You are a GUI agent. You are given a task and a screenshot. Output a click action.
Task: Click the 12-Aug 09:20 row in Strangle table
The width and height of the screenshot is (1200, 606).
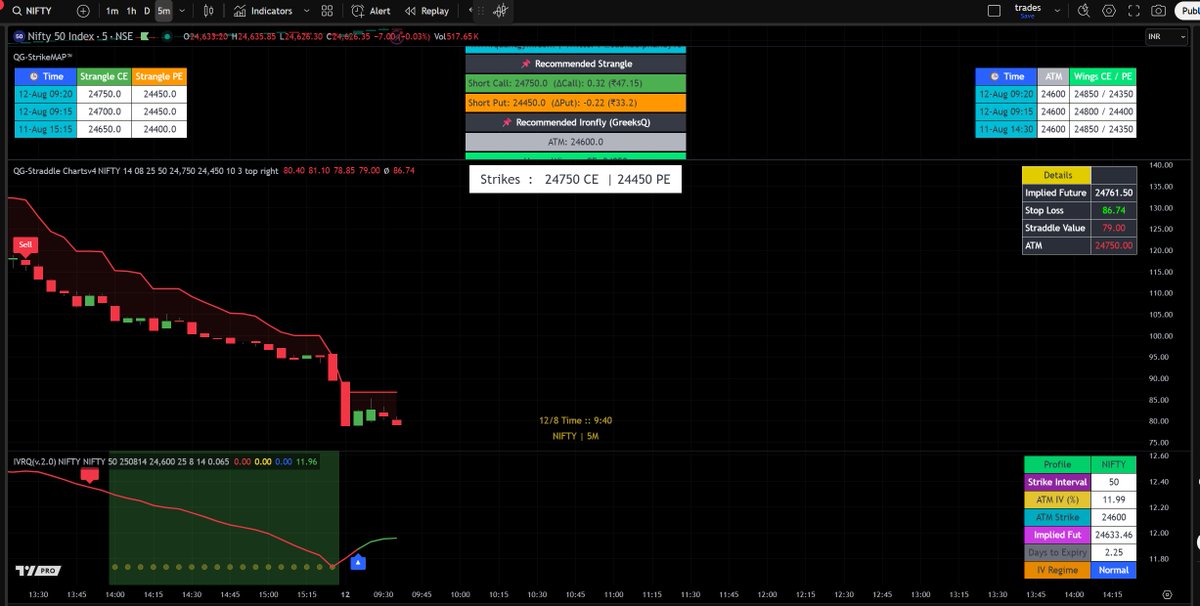coord(100,94)
